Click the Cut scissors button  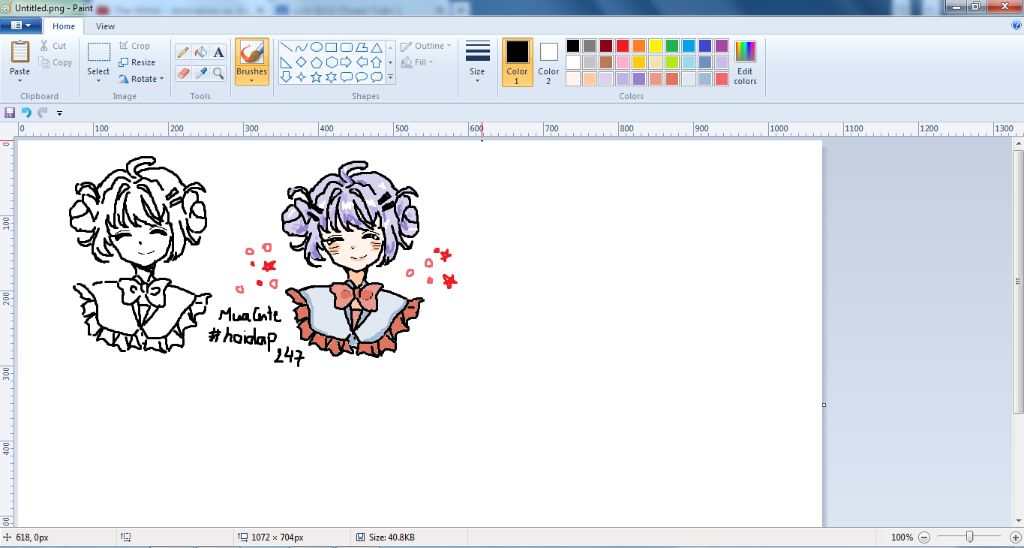point(53,46)
